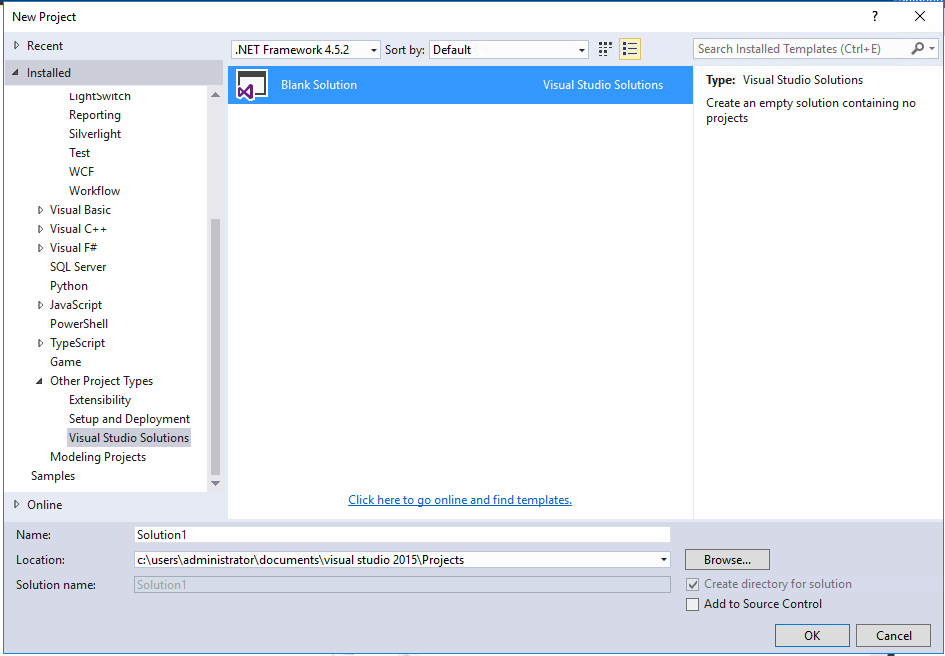Select the LightSwitch category
Viewport: 945px width, 656px height.
pyautogui.click(x=99, y=96)
